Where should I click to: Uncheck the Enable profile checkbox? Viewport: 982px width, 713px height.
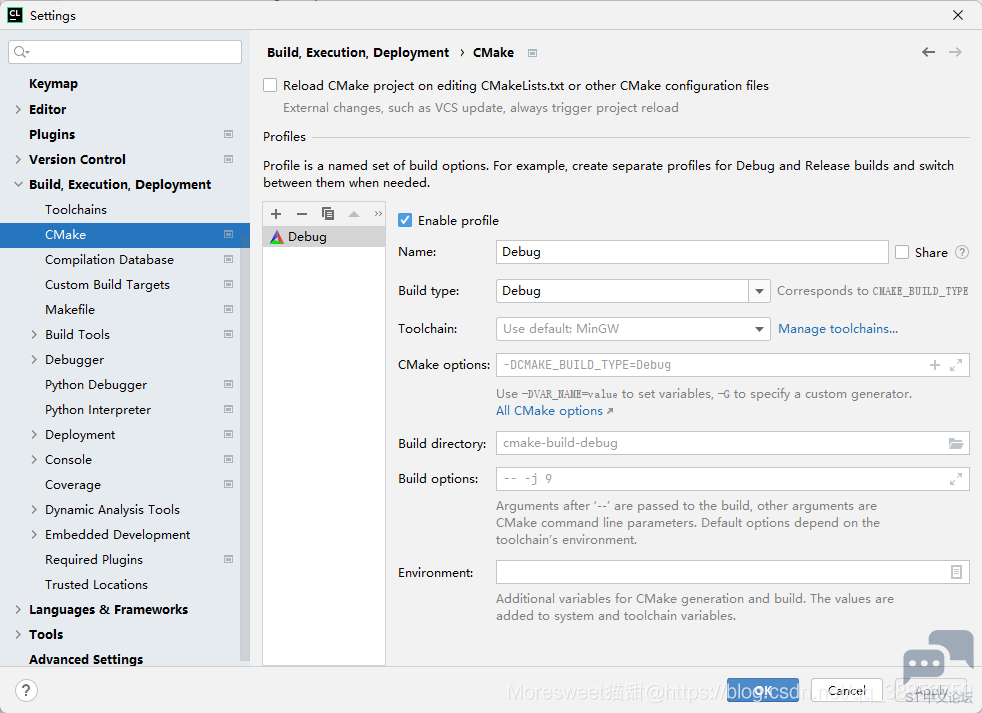405,220
